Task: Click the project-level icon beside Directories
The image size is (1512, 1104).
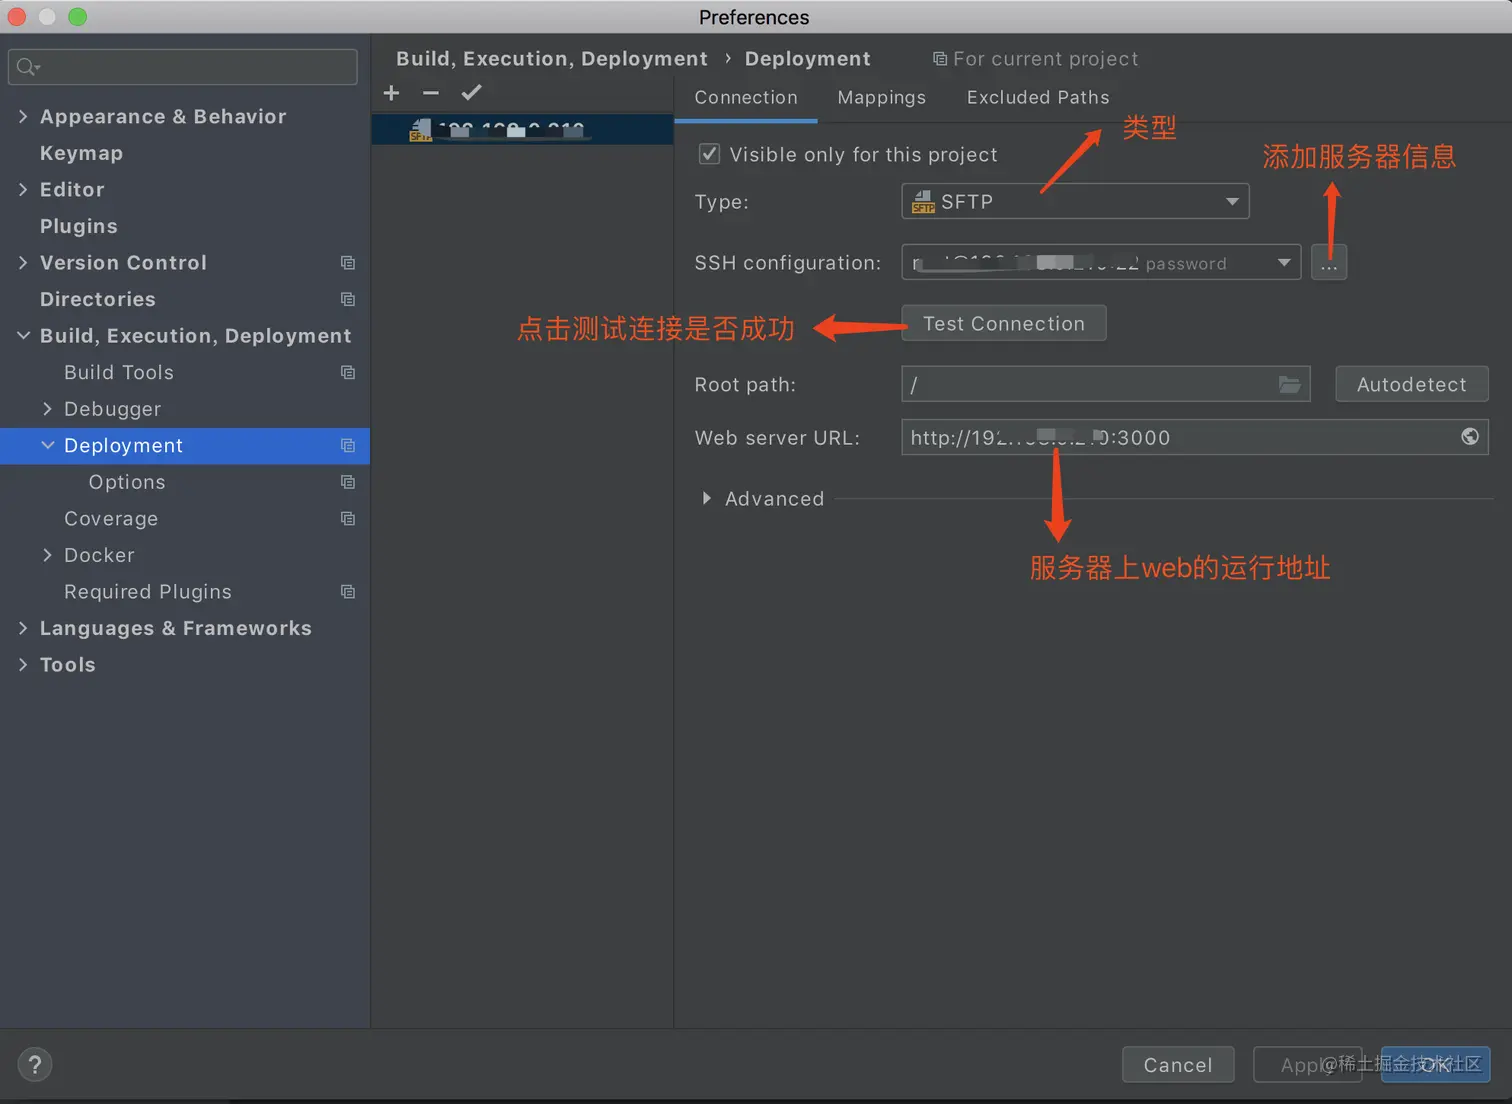Action: 348,299
